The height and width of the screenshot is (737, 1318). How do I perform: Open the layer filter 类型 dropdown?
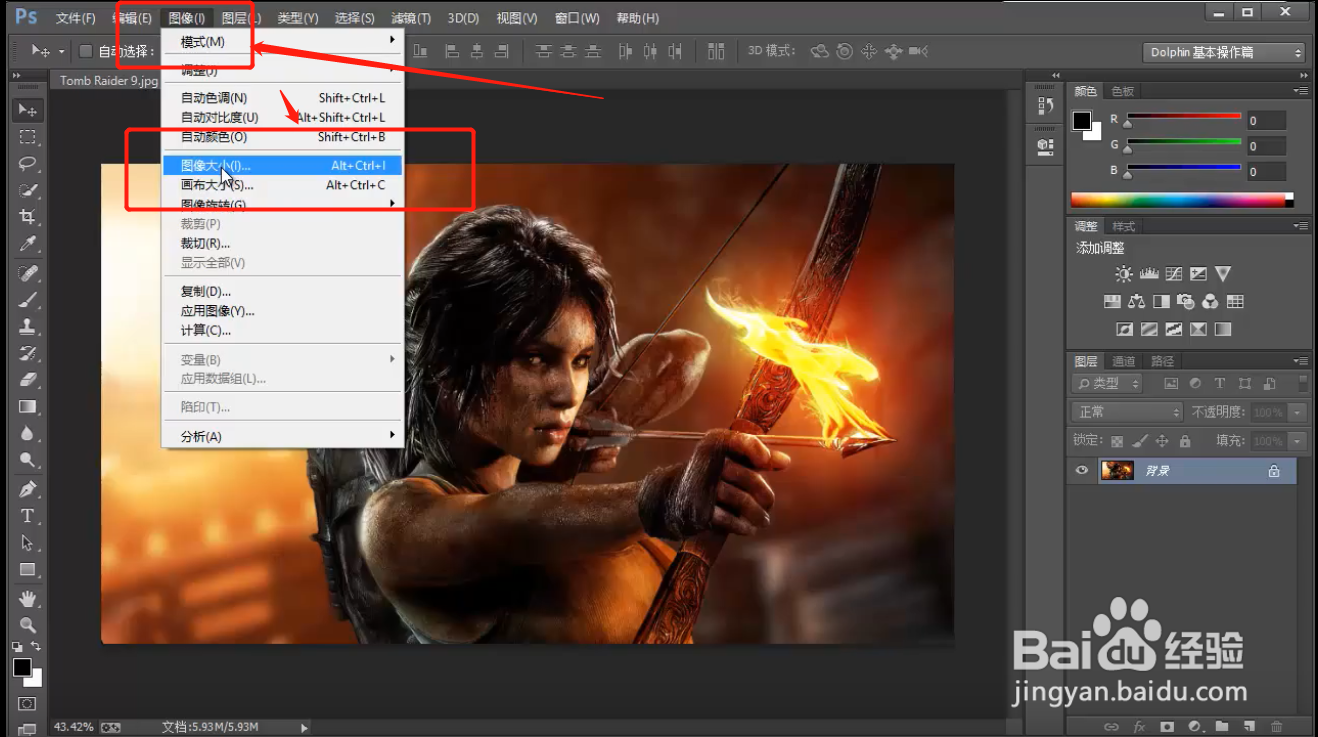(x=1107, y=383)
